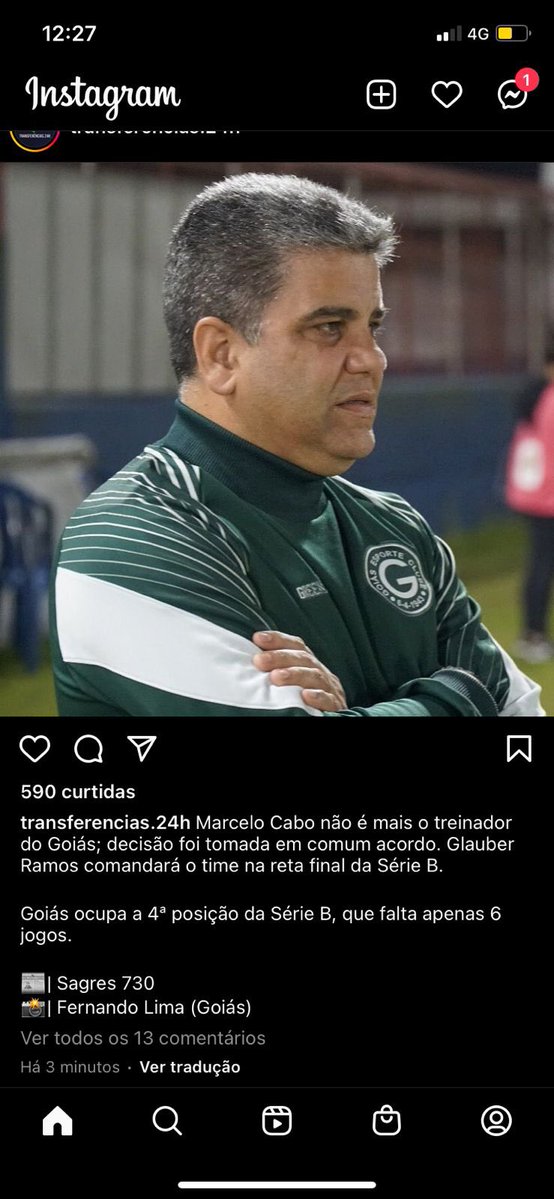Go to Home tab in bottom bar
The image size is (554, 1199).
coord(57,1121)
